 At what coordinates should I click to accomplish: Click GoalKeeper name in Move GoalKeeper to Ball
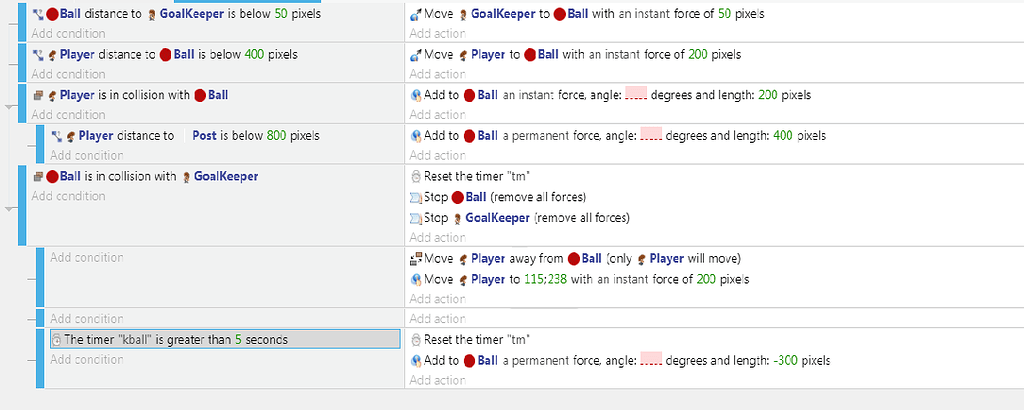505,14
